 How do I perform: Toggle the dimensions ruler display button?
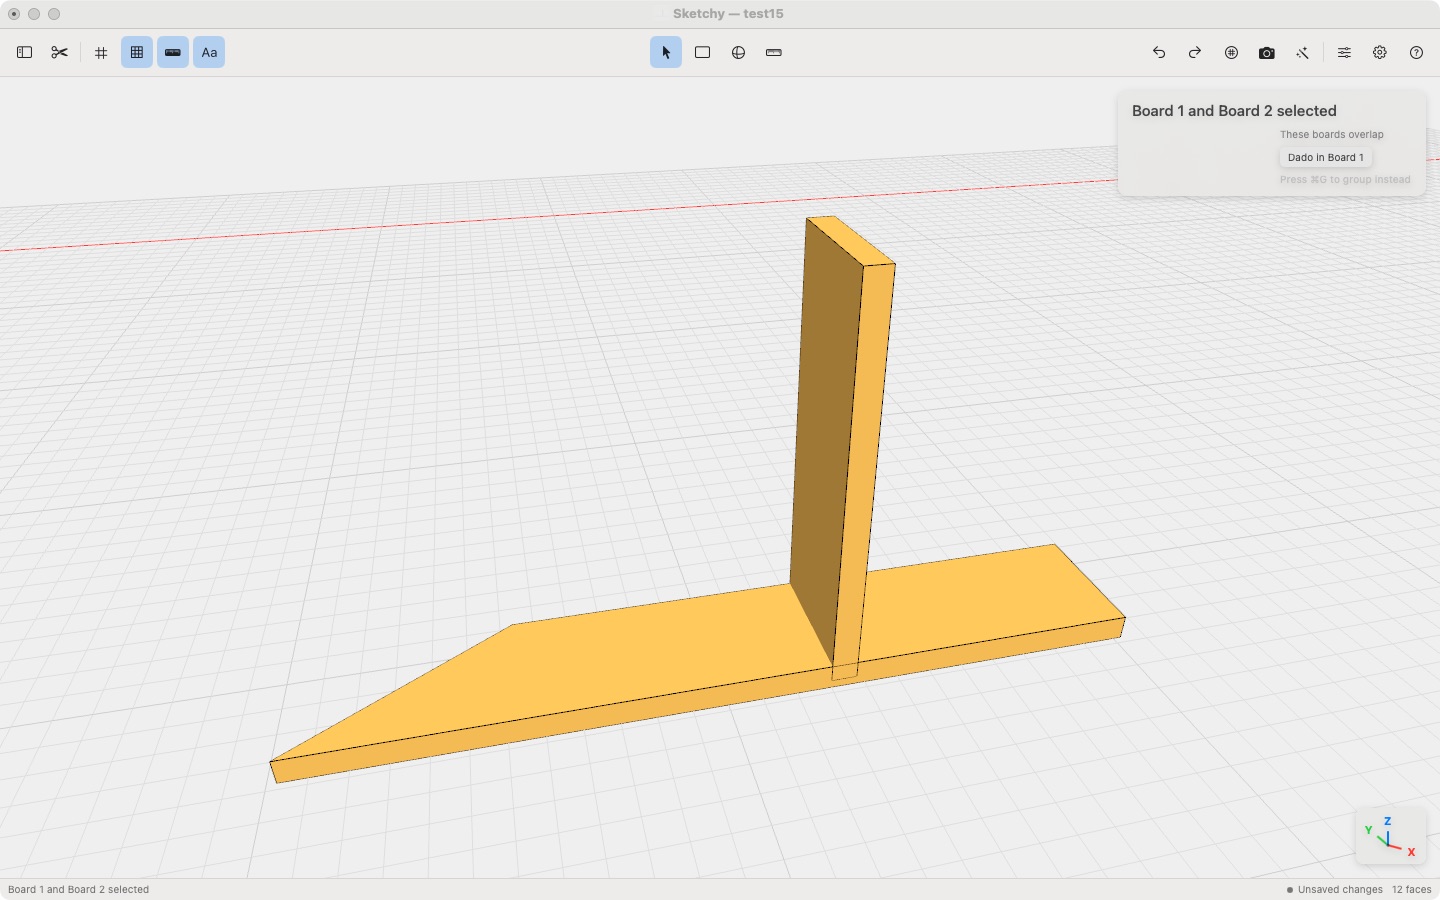pos(173,53)
